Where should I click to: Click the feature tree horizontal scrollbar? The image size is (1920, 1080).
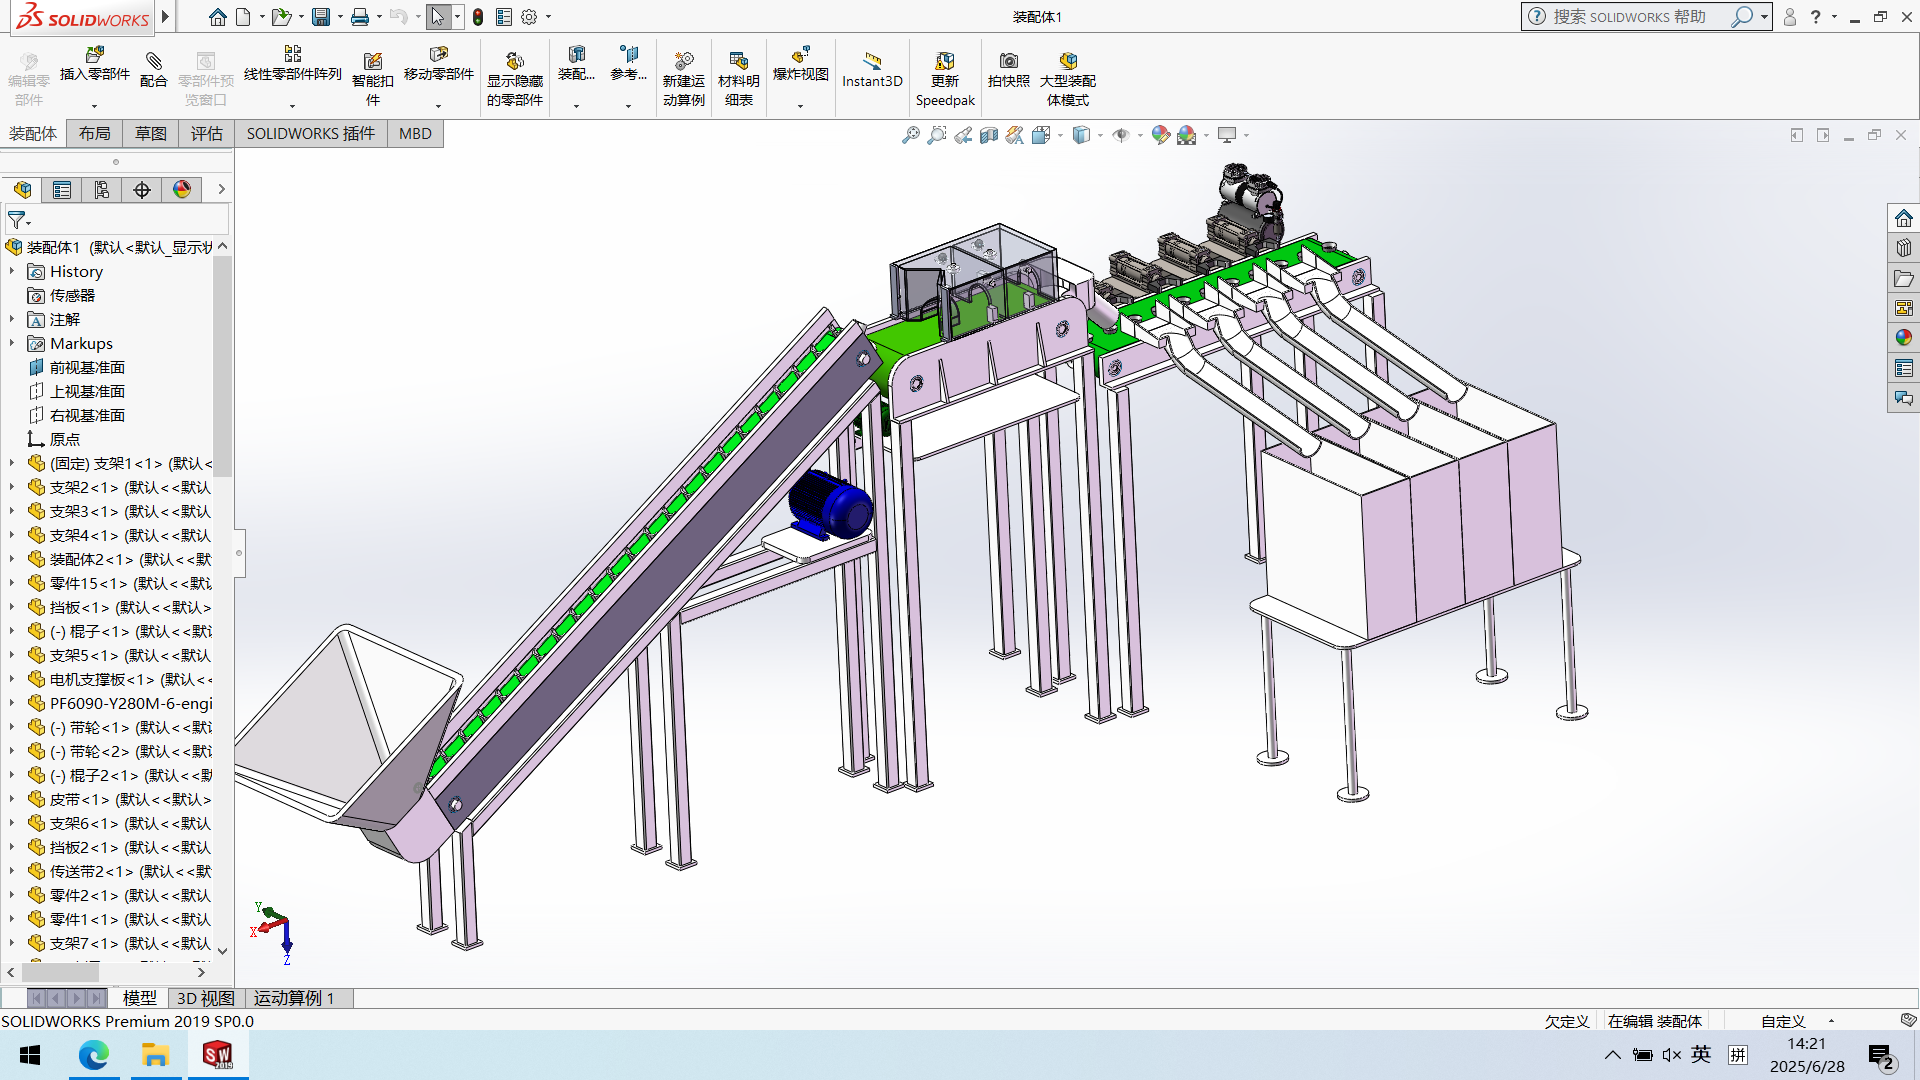tap(61, 972)
